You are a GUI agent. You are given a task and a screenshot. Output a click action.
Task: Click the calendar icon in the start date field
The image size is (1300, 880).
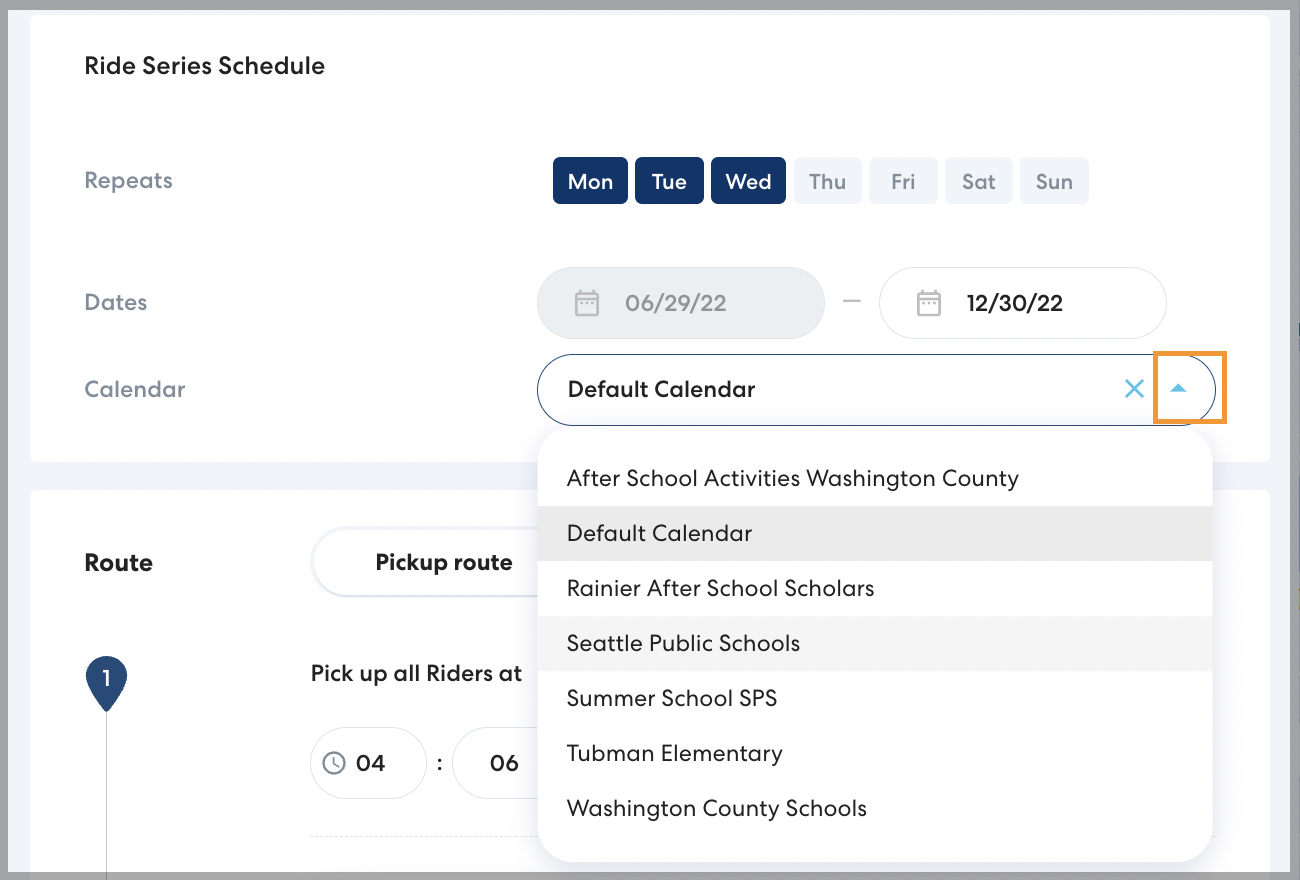click(587, 302)
